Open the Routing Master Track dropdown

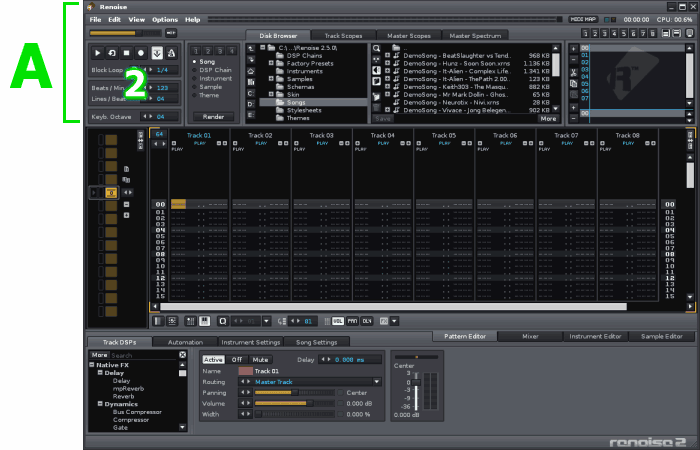pyautogui.click(x=377, y=382)
